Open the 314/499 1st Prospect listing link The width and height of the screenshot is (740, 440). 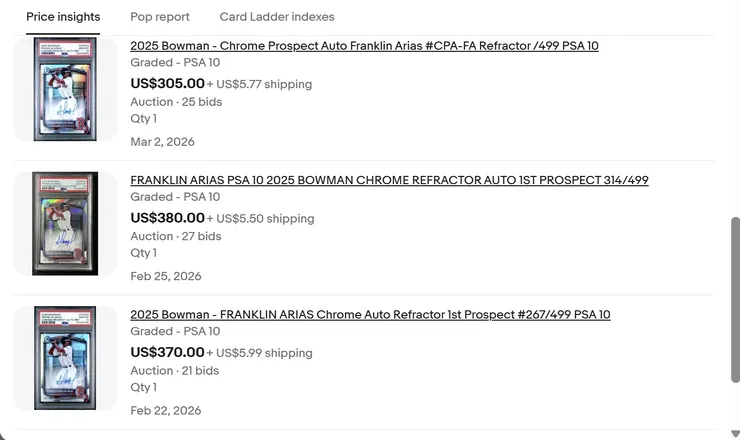(389, 180)
